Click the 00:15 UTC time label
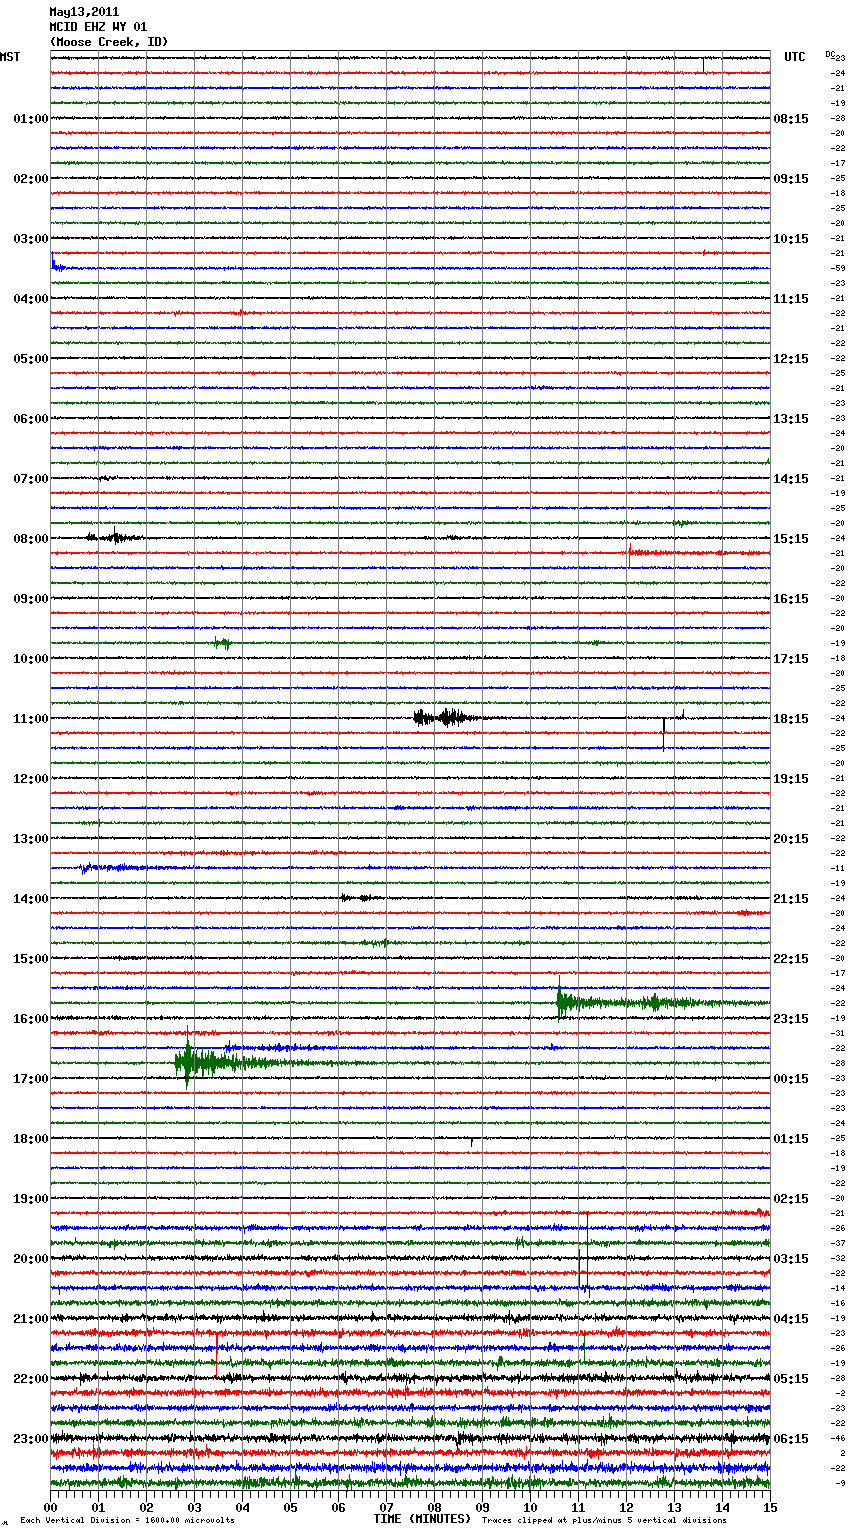Screen dimensions: 850x1534 coord(791,1079)
